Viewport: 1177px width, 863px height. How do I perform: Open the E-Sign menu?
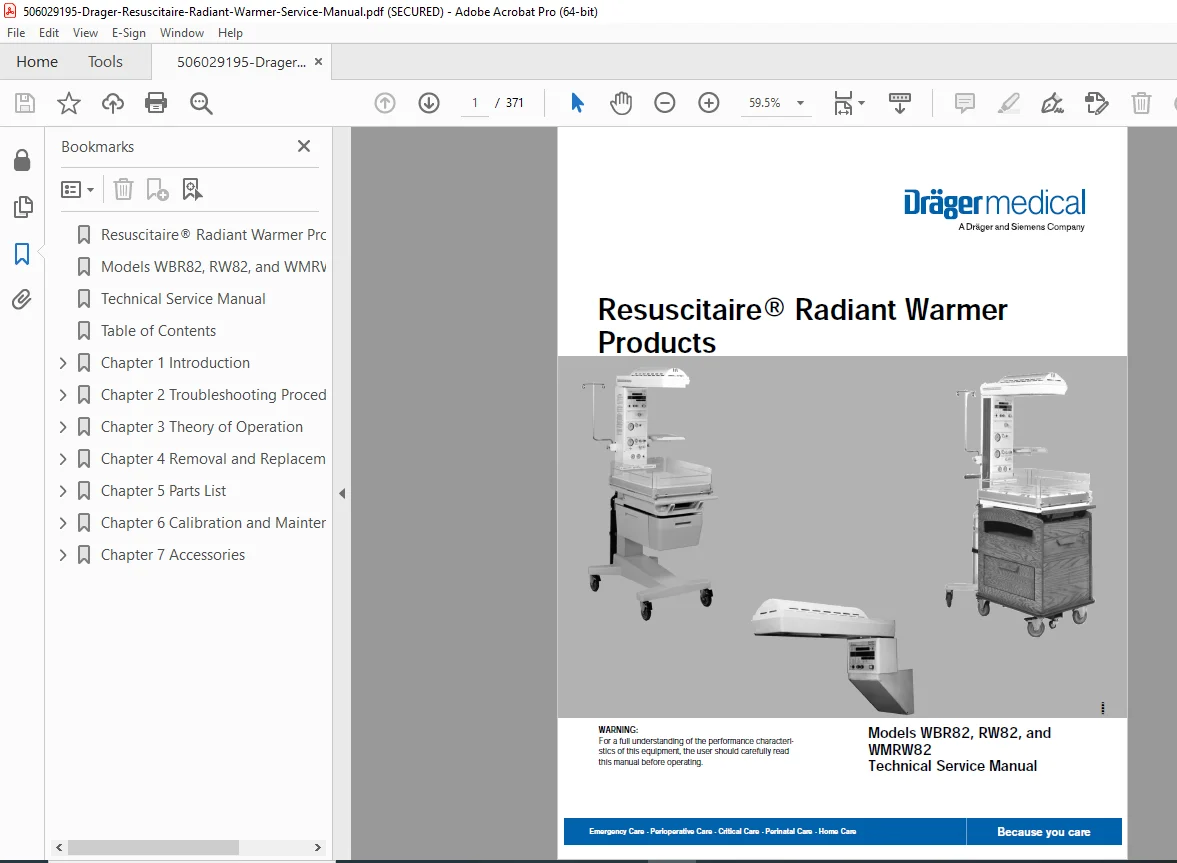pyautogui.click(x=128, y=33)
